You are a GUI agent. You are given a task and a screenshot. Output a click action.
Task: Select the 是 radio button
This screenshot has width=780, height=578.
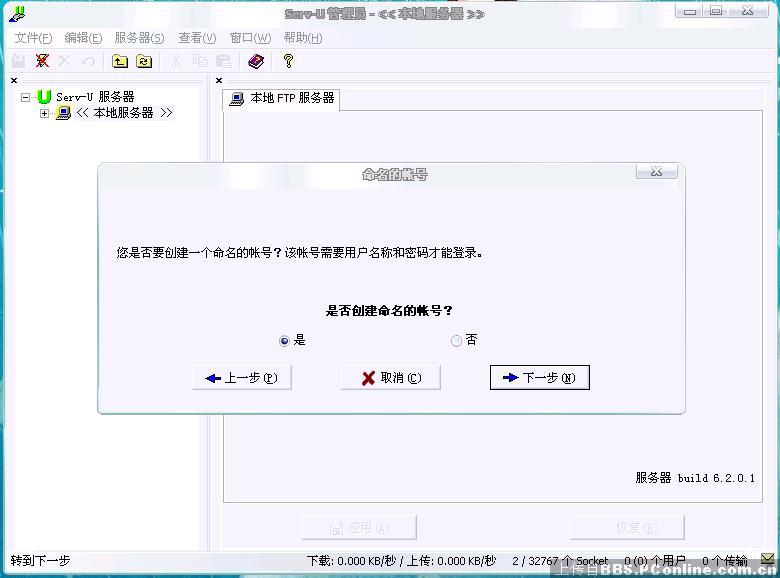[285, 341]
